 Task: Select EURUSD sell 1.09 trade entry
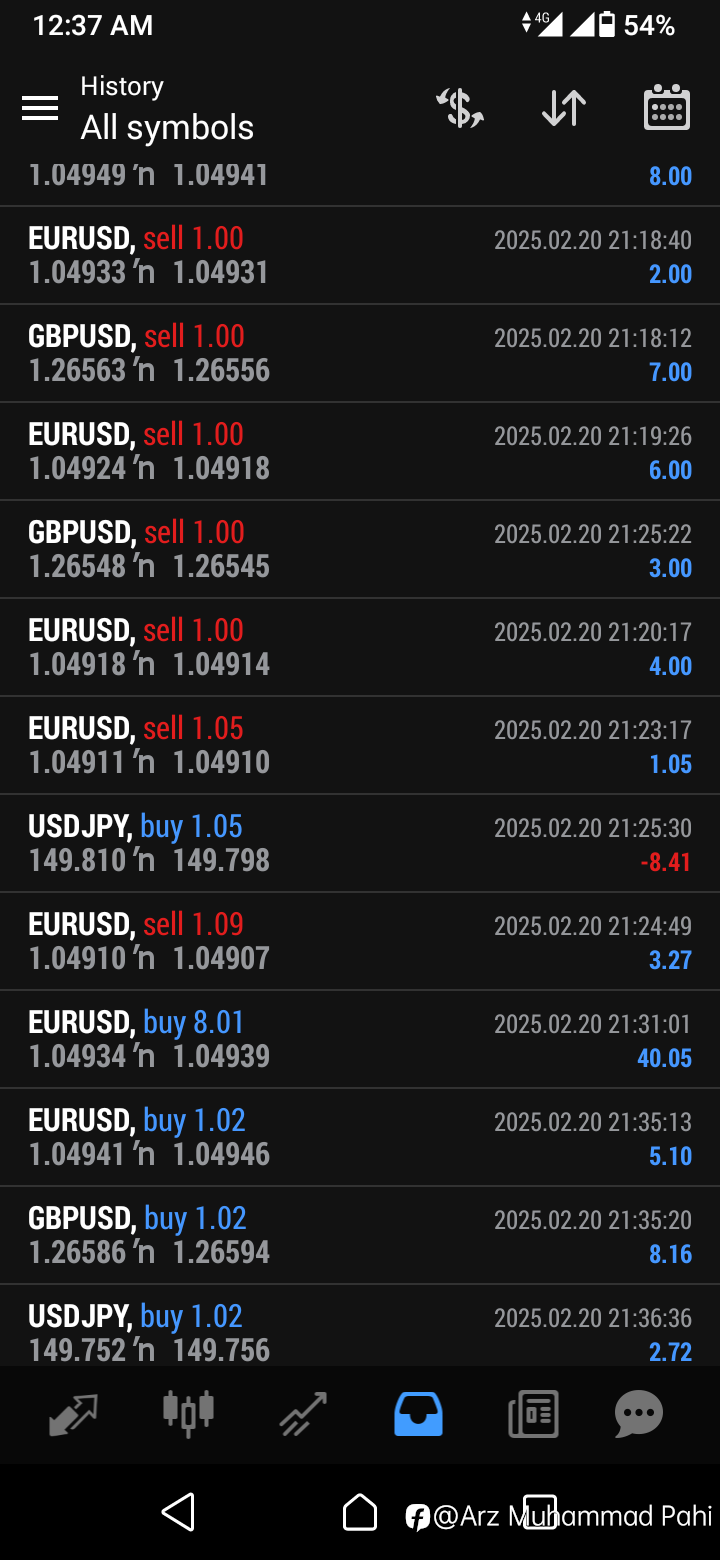(360, 941)
